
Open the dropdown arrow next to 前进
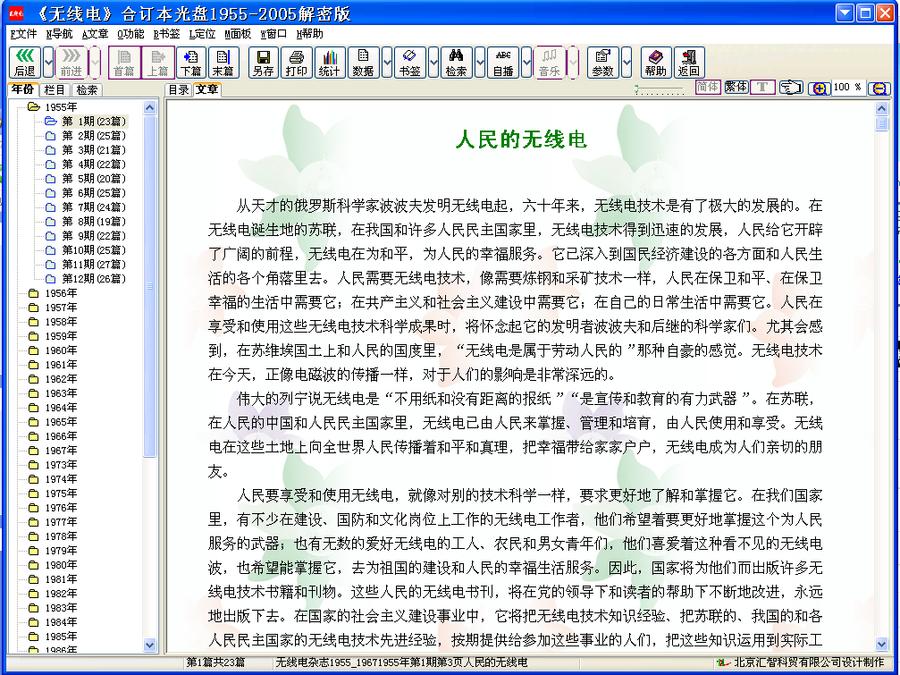[x=95, y=63]
